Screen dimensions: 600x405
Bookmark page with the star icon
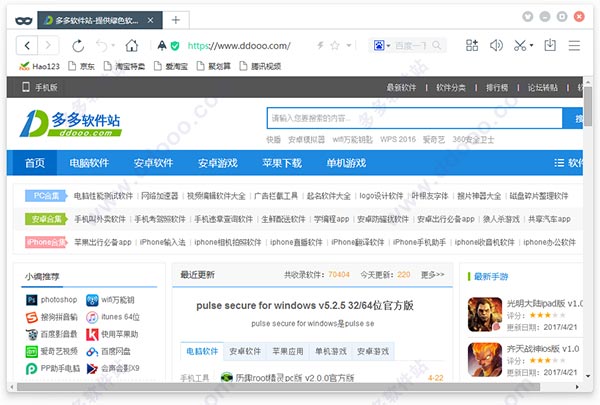[335, 46]
